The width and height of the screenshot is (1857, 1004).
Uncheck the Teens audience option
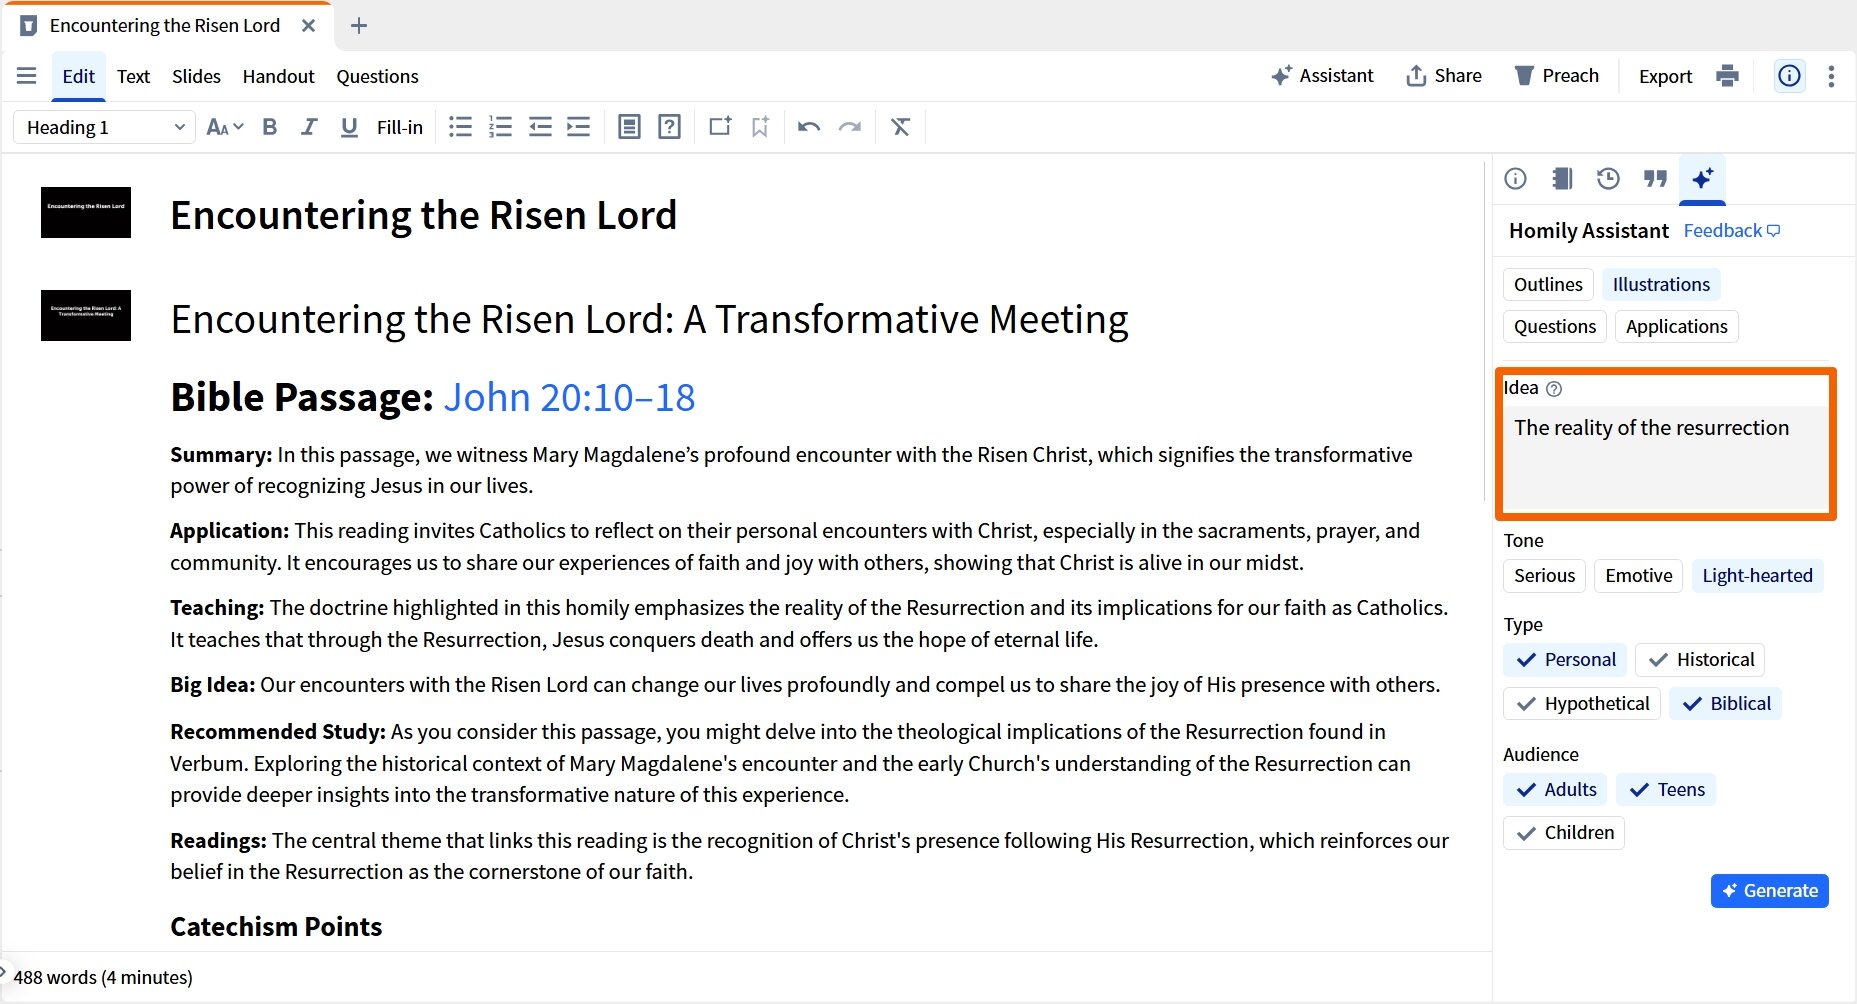1666,790
